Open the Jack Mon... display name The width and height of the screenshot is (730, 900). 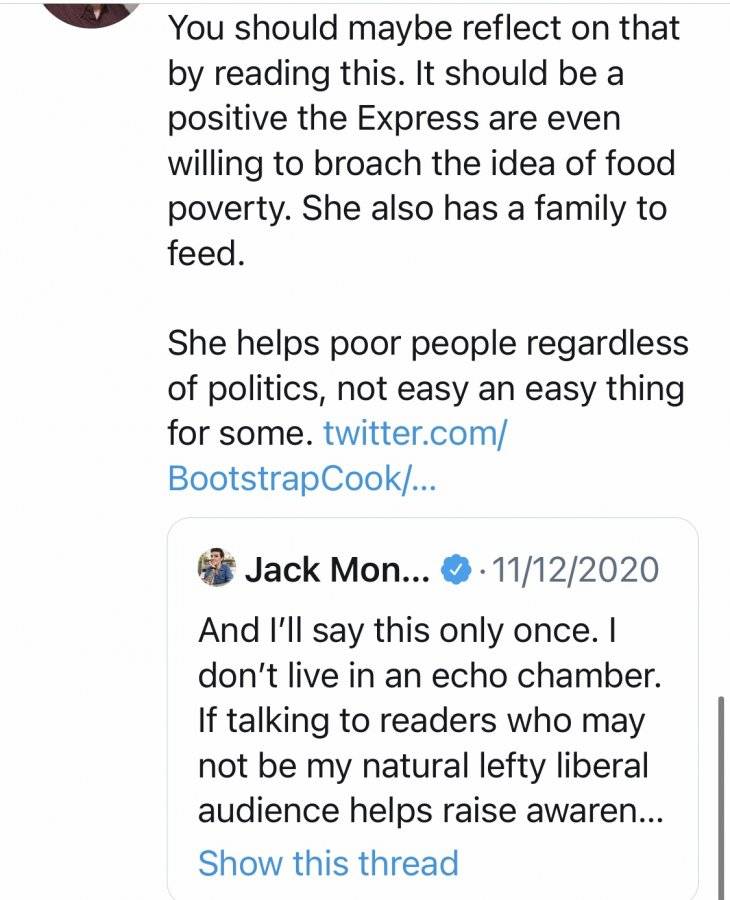coord(337,570)
